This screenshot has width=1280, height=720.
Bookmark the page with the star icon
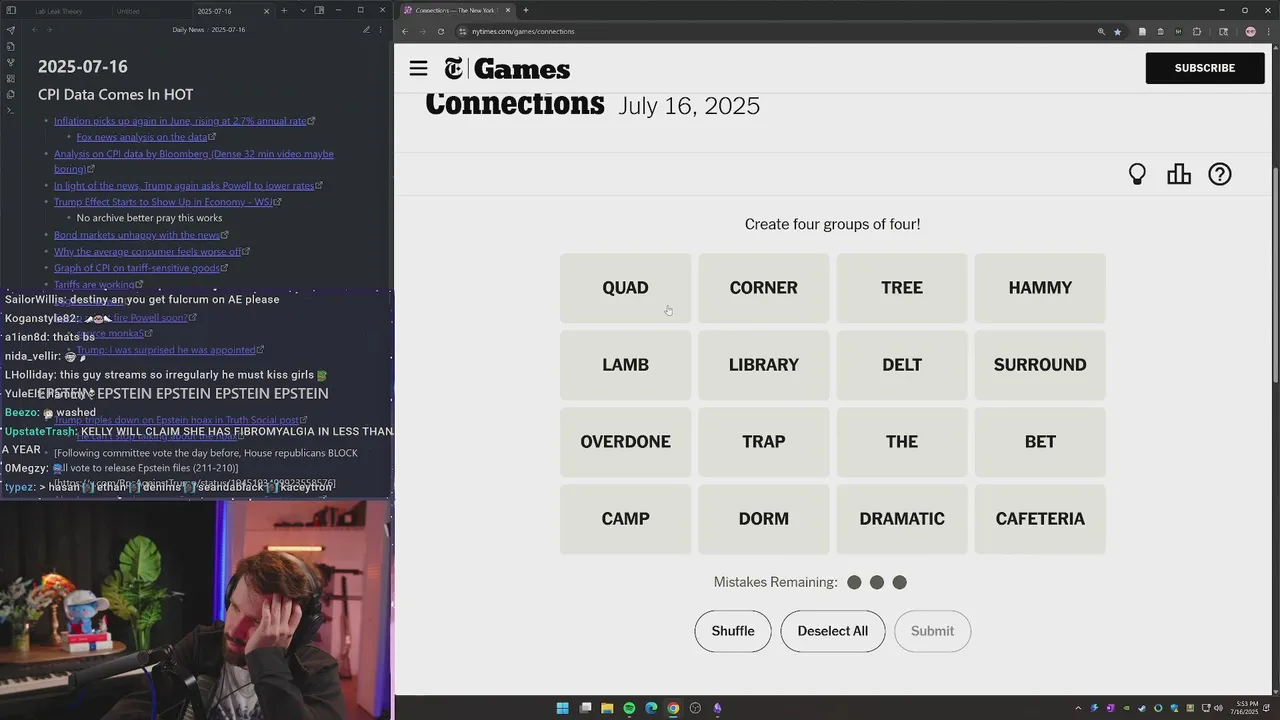1117,31
